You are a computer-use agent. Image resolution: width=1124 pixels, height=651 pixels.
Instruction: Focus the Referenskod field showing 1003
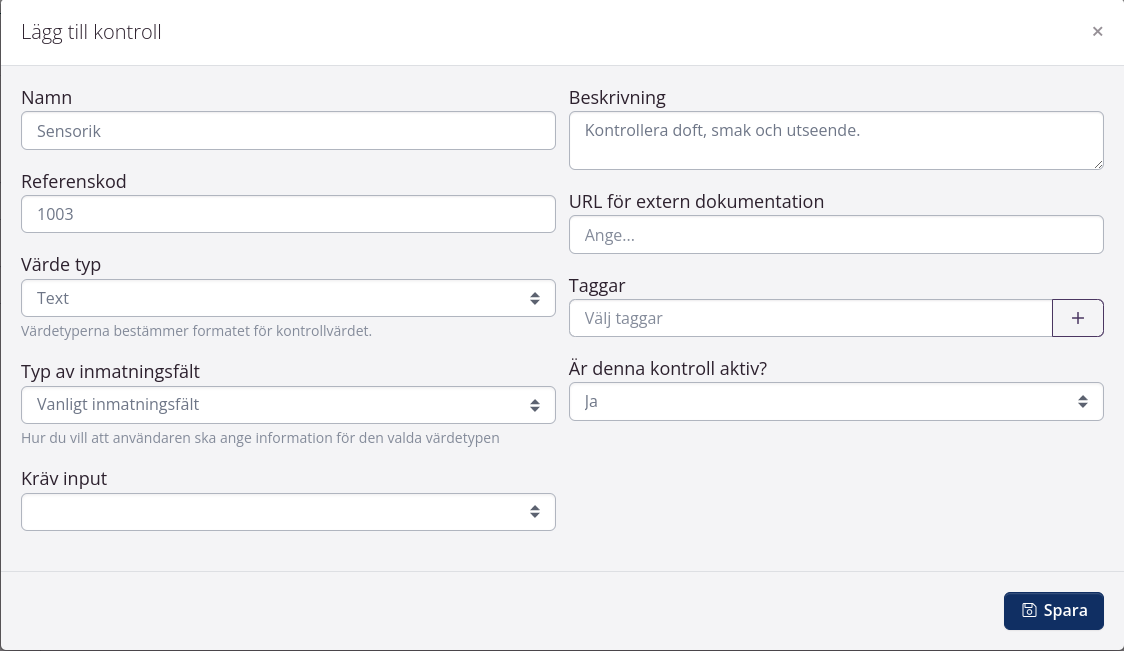click(x=288, y=214)
